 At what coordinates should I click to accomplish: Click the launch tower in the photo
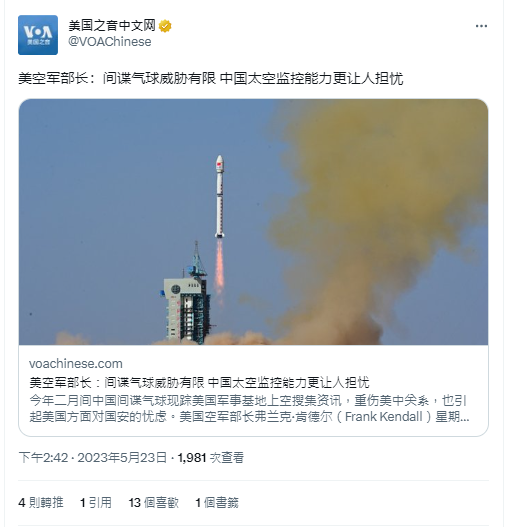point(187,292)
